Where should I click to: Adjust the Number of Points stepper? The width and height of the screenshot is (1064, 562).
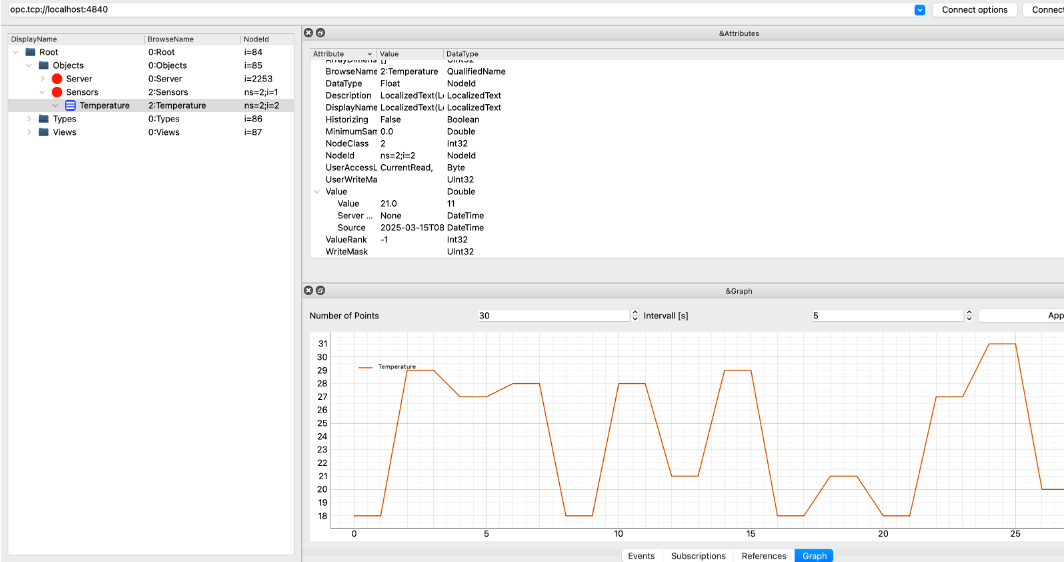(x=635, y=315)
